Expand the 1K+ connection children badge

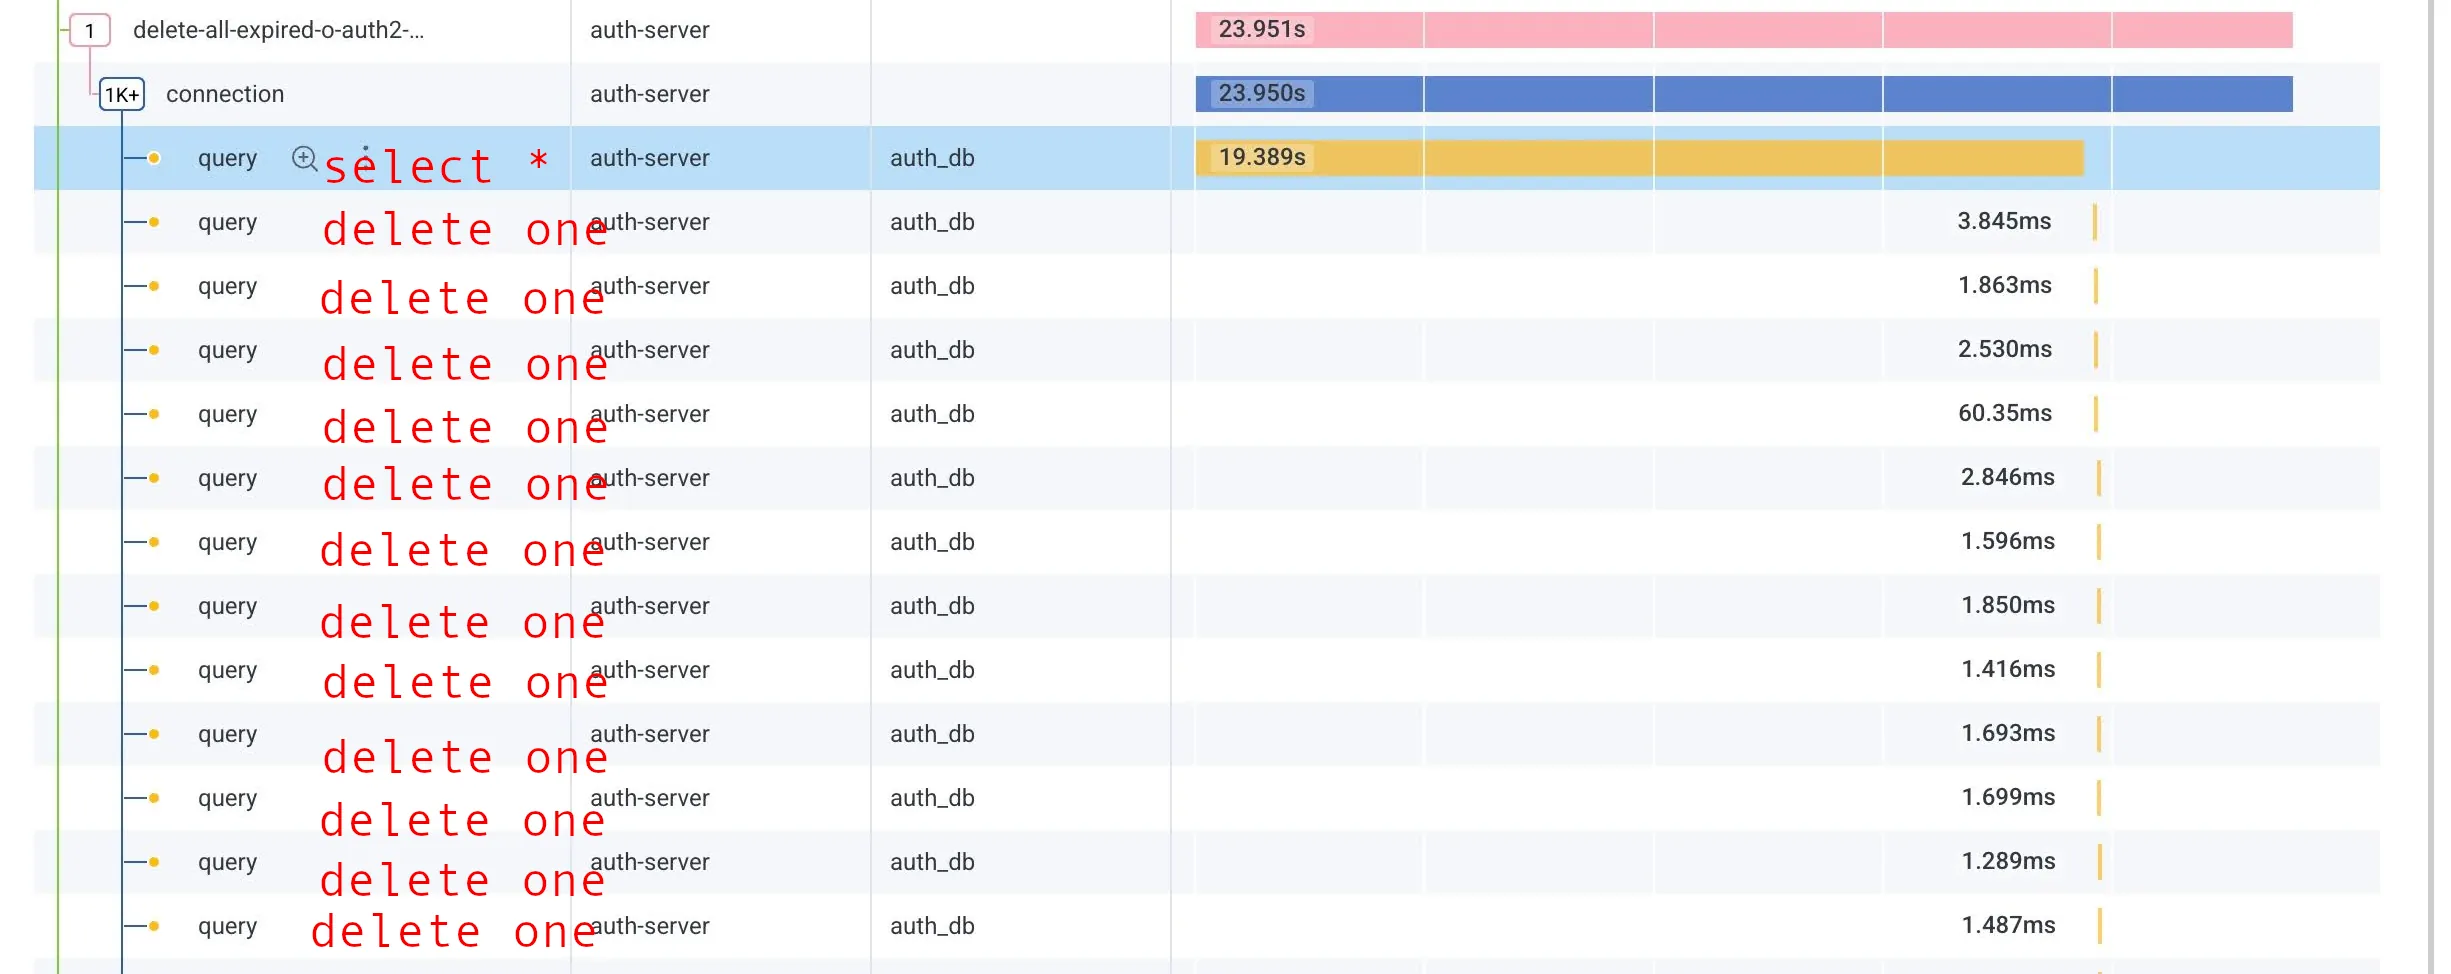[122, 95]
